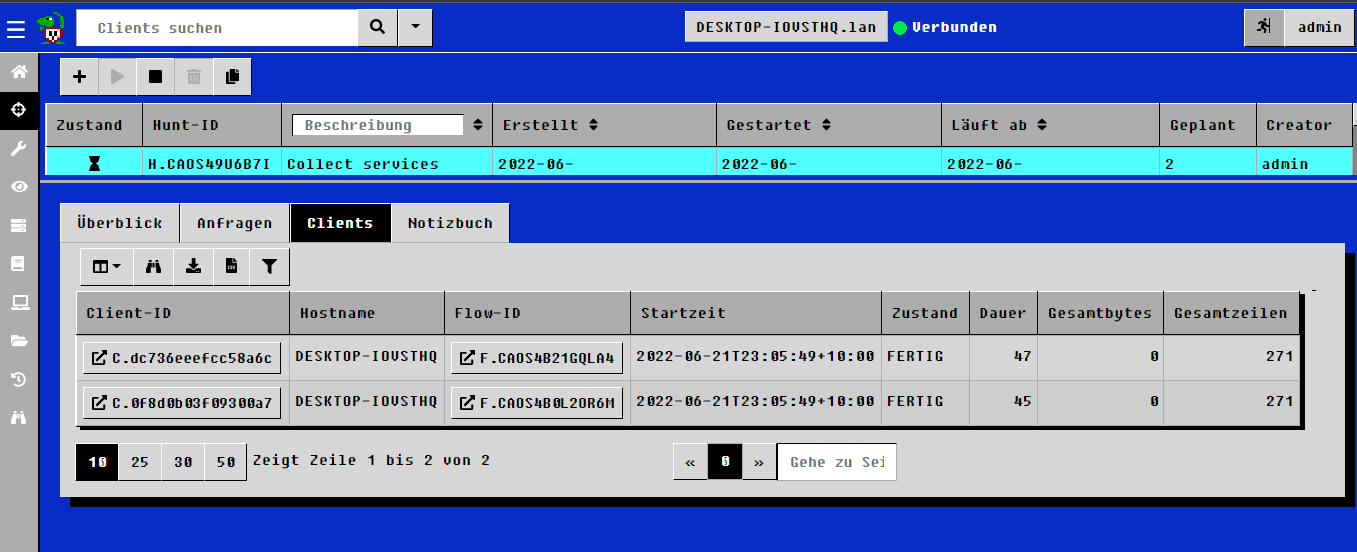Download the clients table data
The image size is (1357, 552).
193,267
